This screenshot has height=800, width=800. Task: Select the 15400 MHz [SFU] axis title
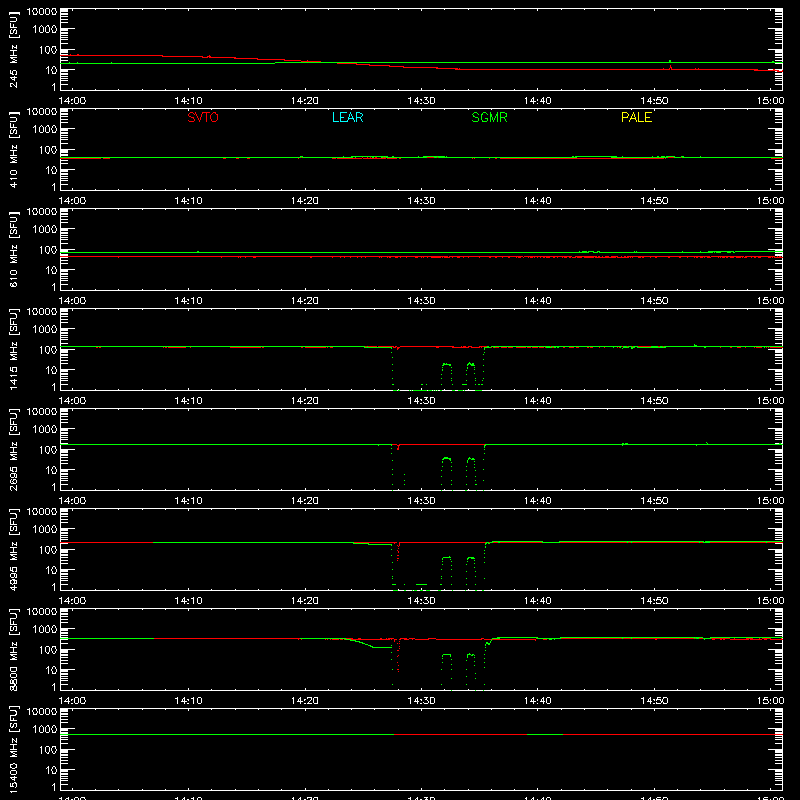point(13,750)
